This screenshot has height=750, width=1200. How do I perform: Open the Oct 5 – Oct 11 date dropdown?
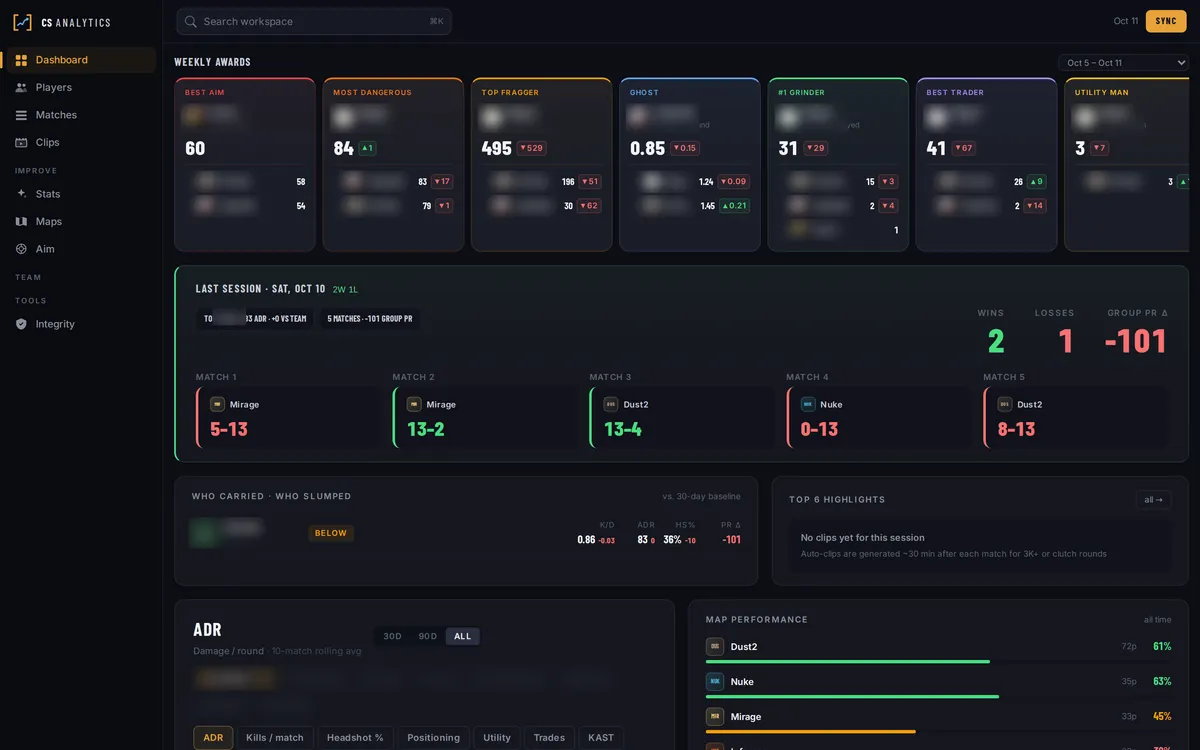pyautogui.click(x=1124, y=62)
